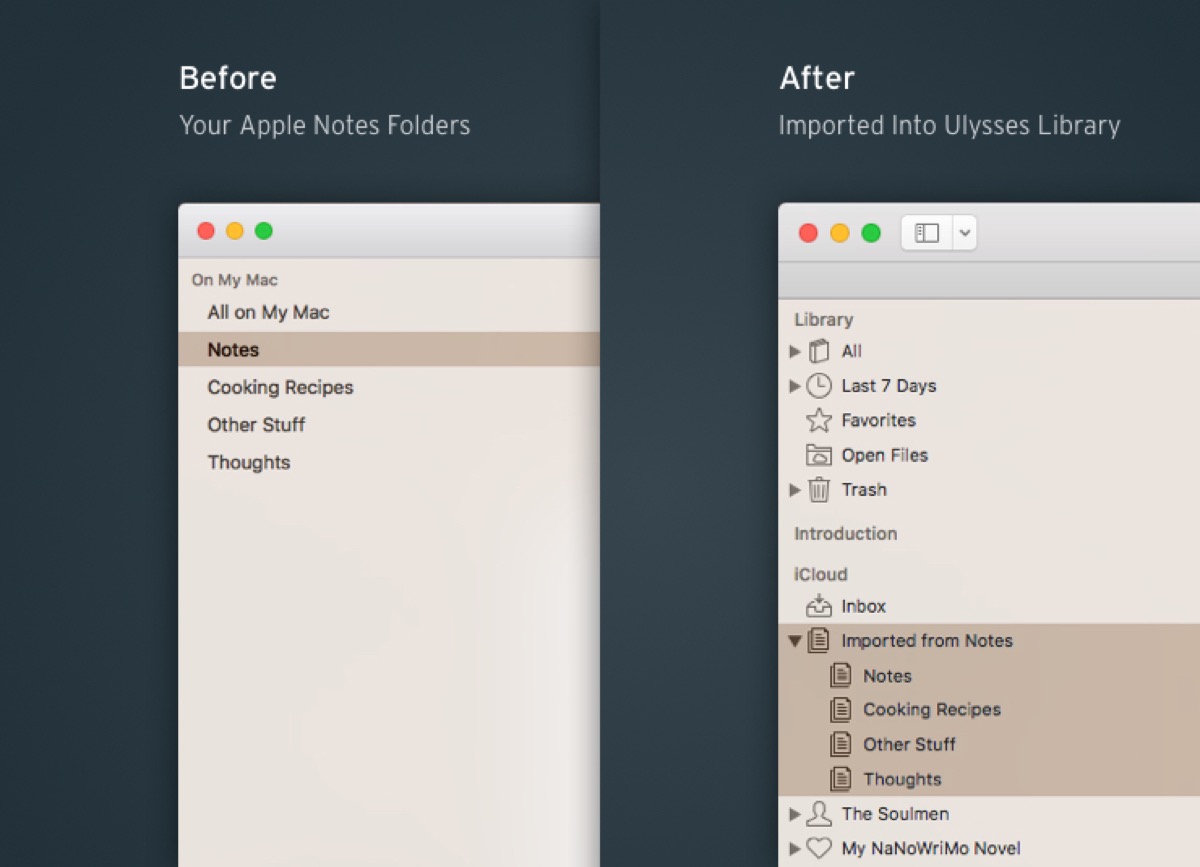Click the My NaNoWriMo Novel heart icon
Image resolution: width=1200 pixels, height=867 pixels.
pyautogui.click(x=819, y=848)
